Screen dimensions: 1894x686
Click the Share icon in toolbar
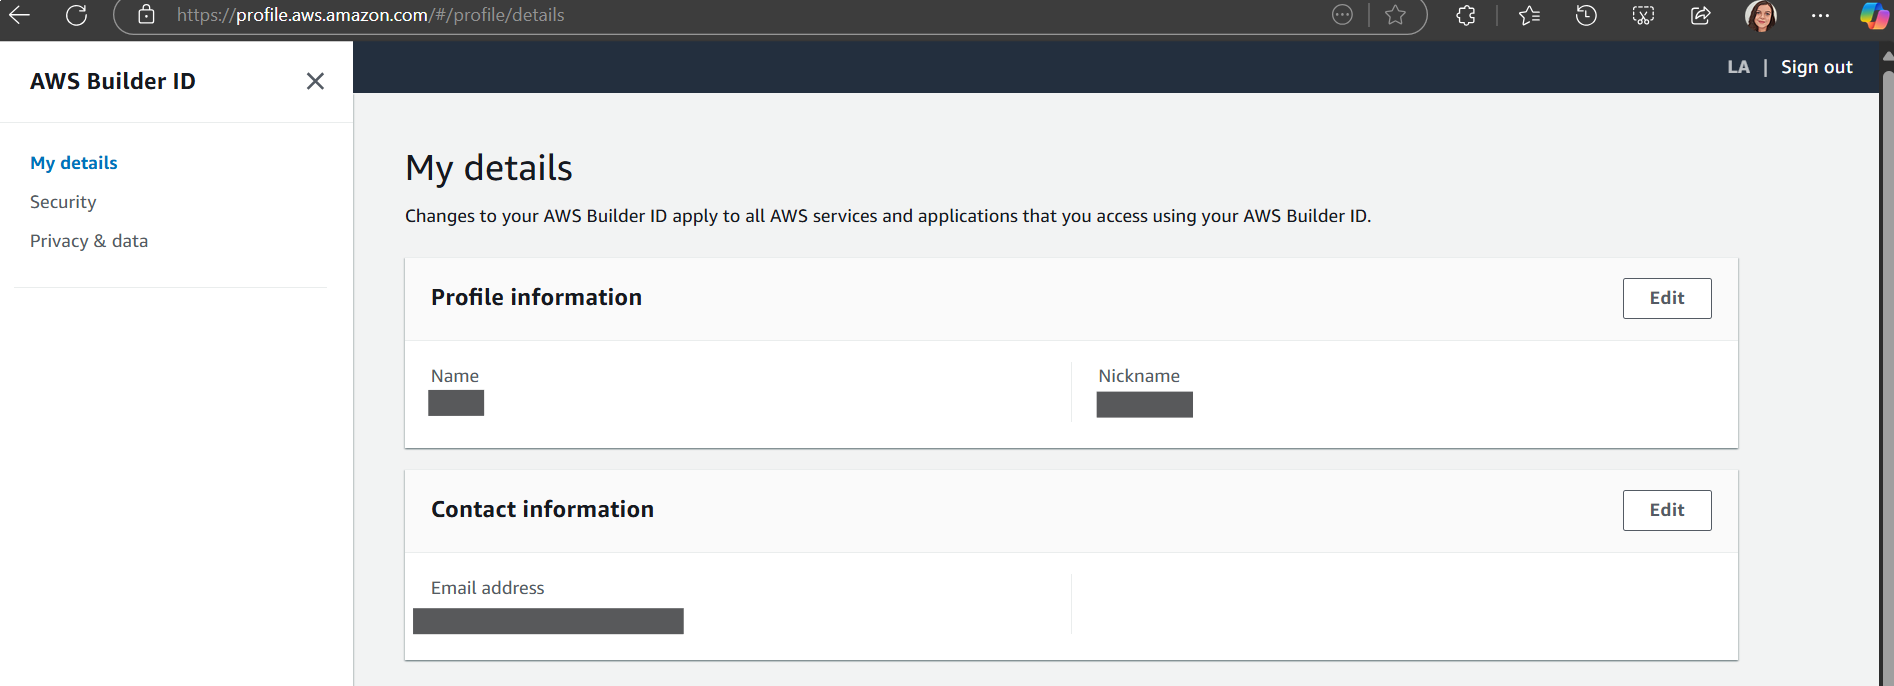tap(1700, 15)
